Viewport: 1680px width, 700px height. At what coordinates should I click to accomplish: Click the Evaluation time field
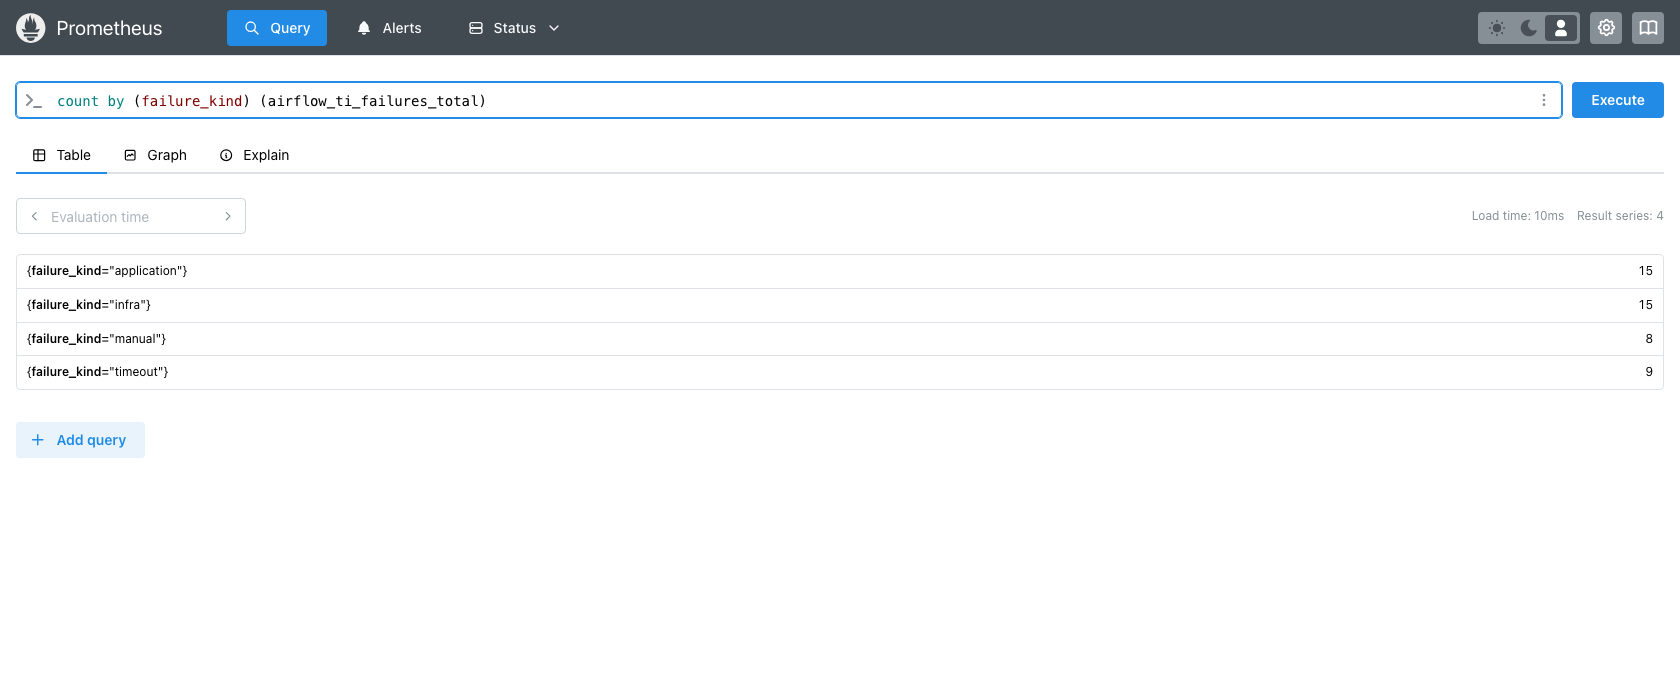pos(131,217)
